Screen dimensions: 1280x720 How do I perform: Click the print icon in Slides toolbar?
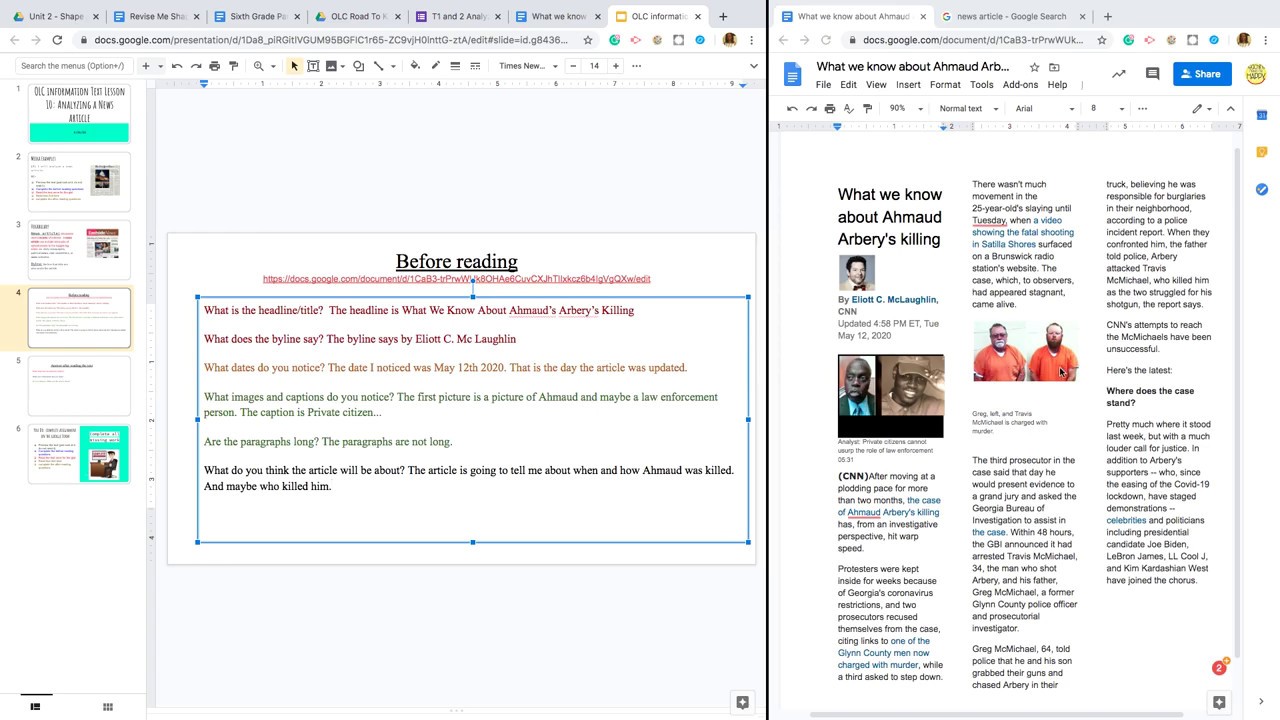(214, 66)
